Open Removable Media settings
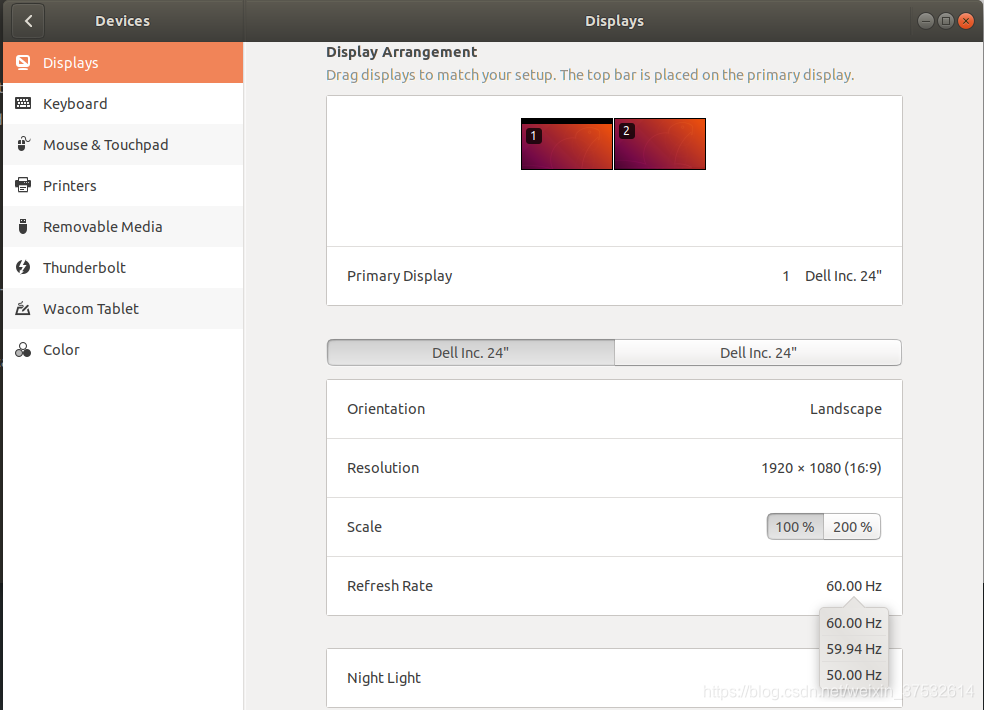 pyautogui.click(x=123, y=227)
